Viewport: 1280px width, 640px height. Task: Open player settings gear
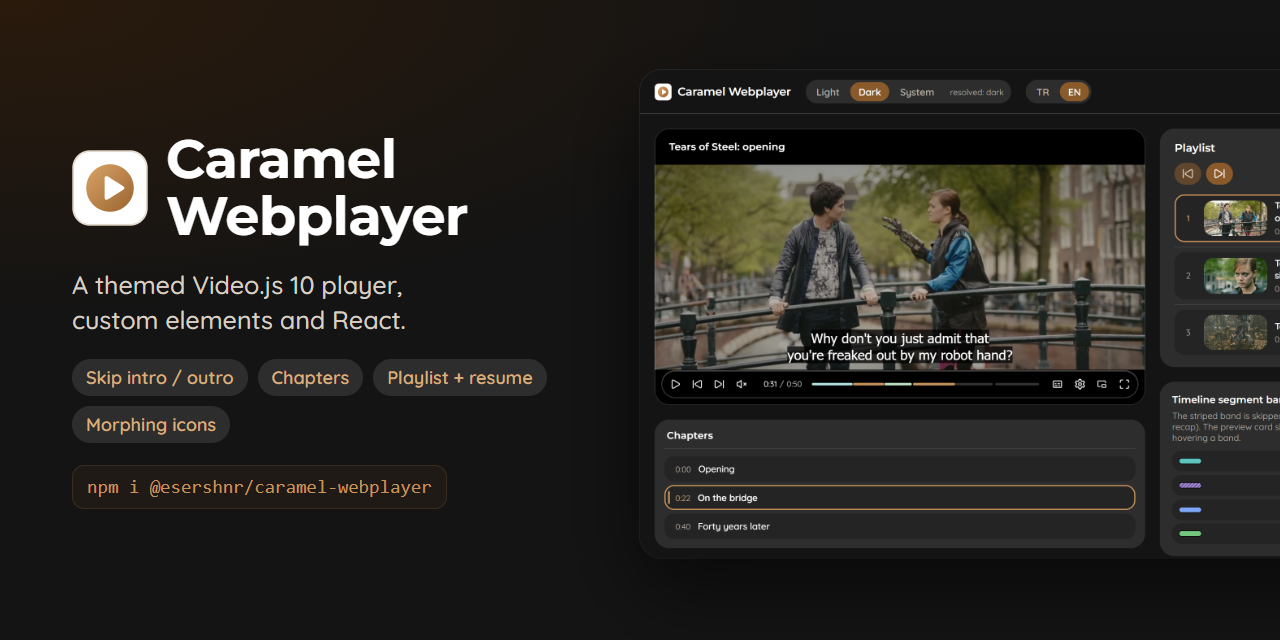coord(1080,384)
